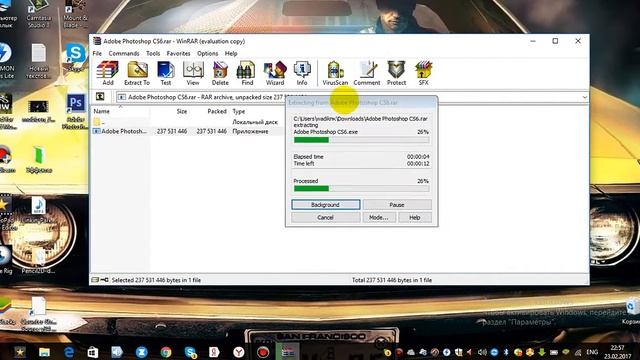Pause the extraction
The height and width of the screenshot is (360, 640).
397,204
